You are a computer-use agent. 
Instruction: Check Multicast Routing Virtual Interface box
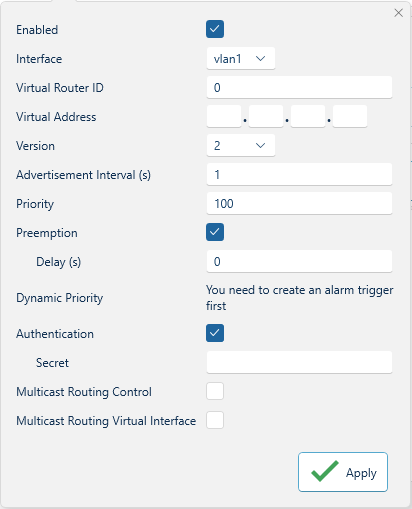click(215, 420)
